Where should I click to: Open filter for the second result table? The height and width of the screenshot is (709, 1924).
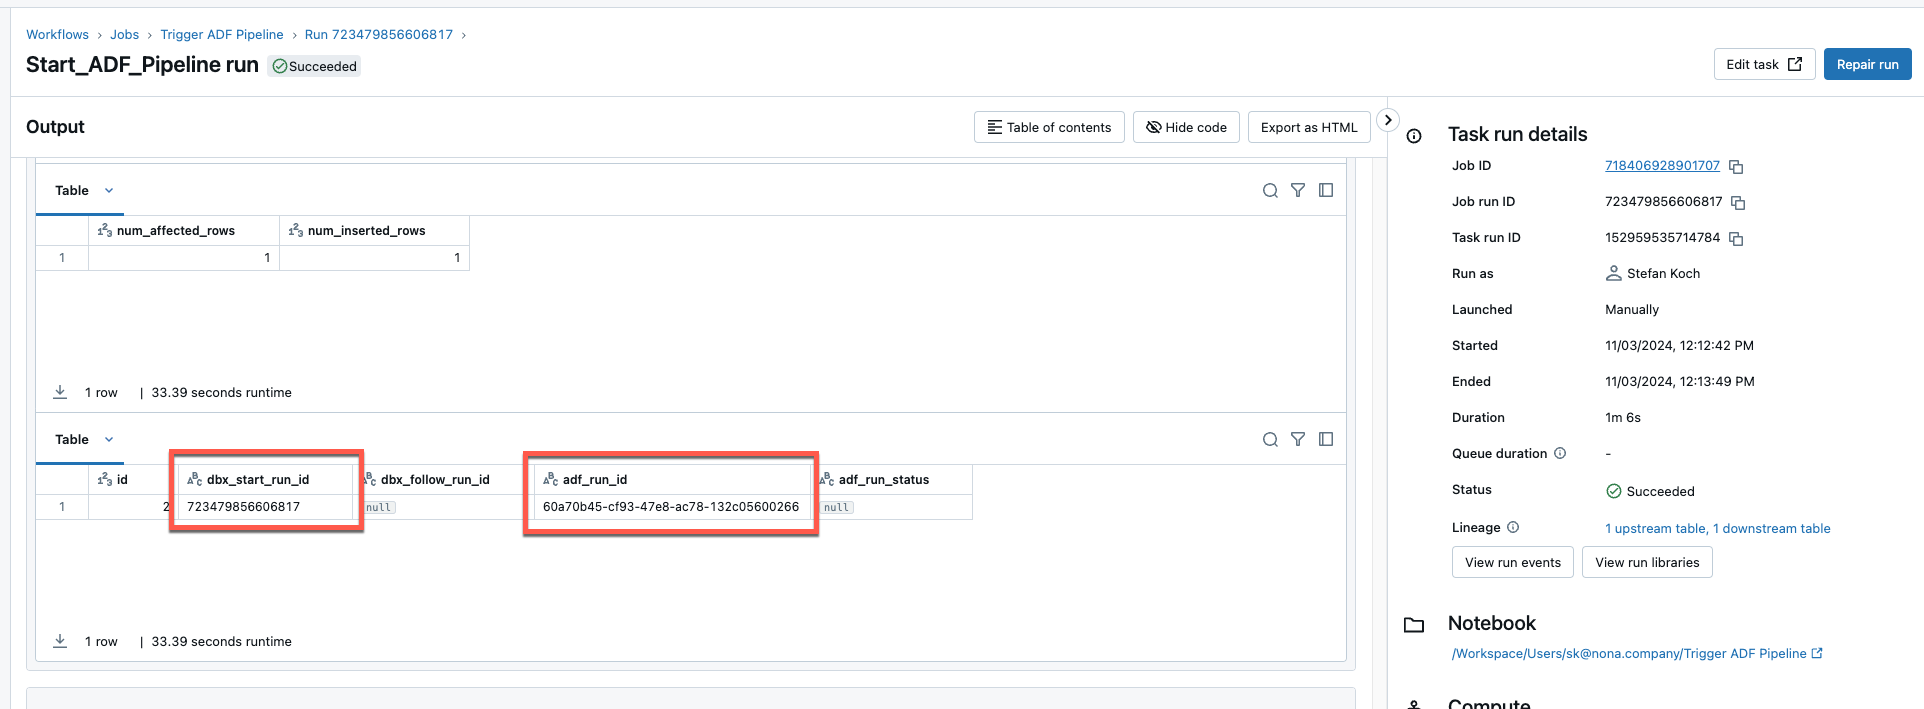(x=1298, y=439)
